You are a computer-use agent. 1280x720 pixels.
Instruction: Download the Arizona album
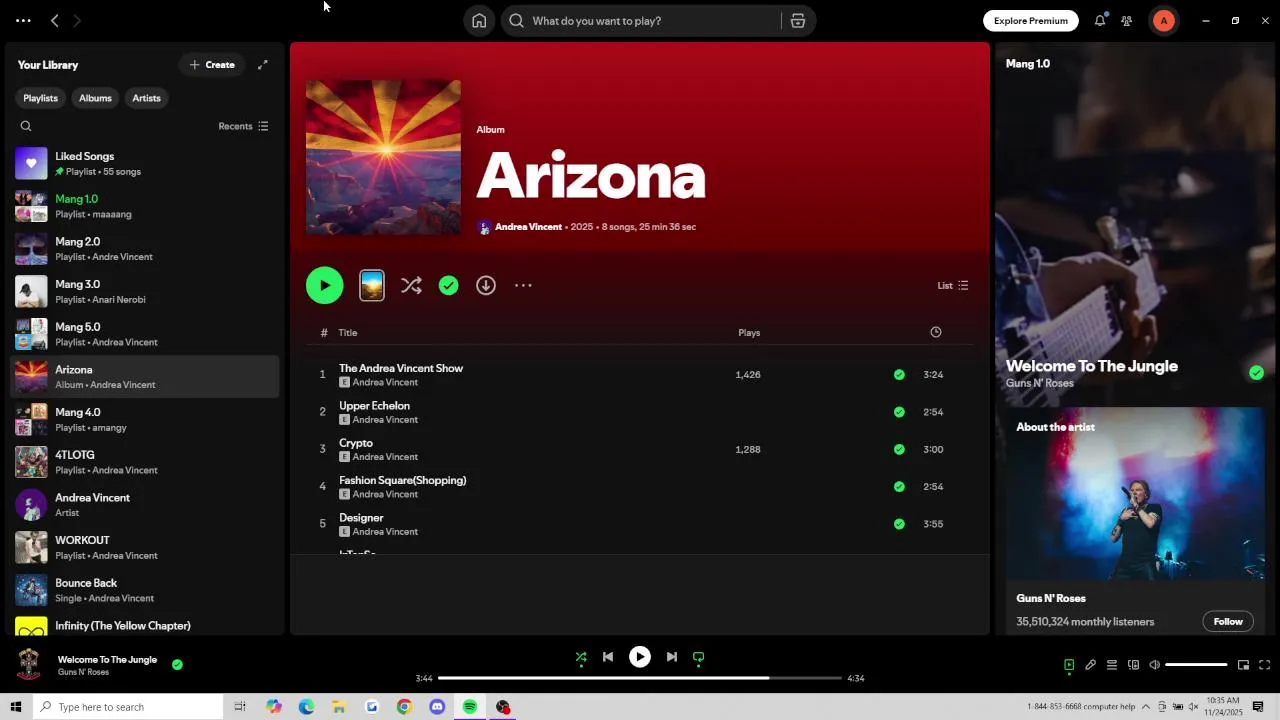(x=486, y=286)
